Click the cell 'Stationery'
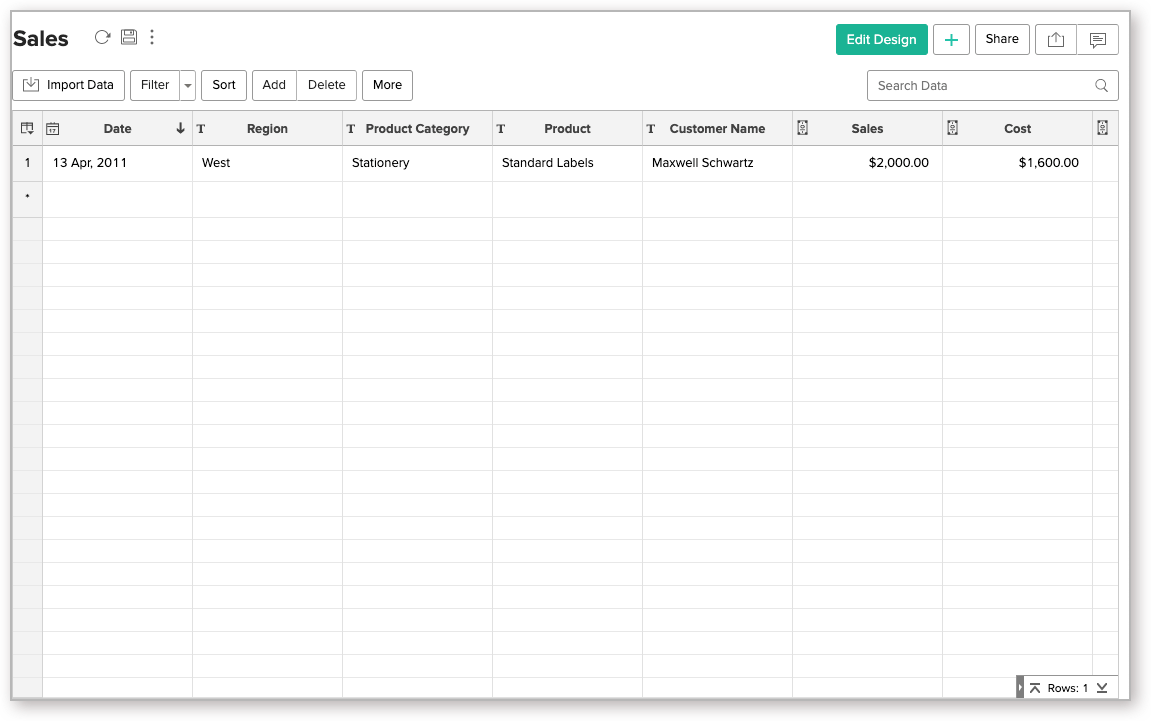The width and height of the screenshot is (1151, 721). (x=417, y=163)
